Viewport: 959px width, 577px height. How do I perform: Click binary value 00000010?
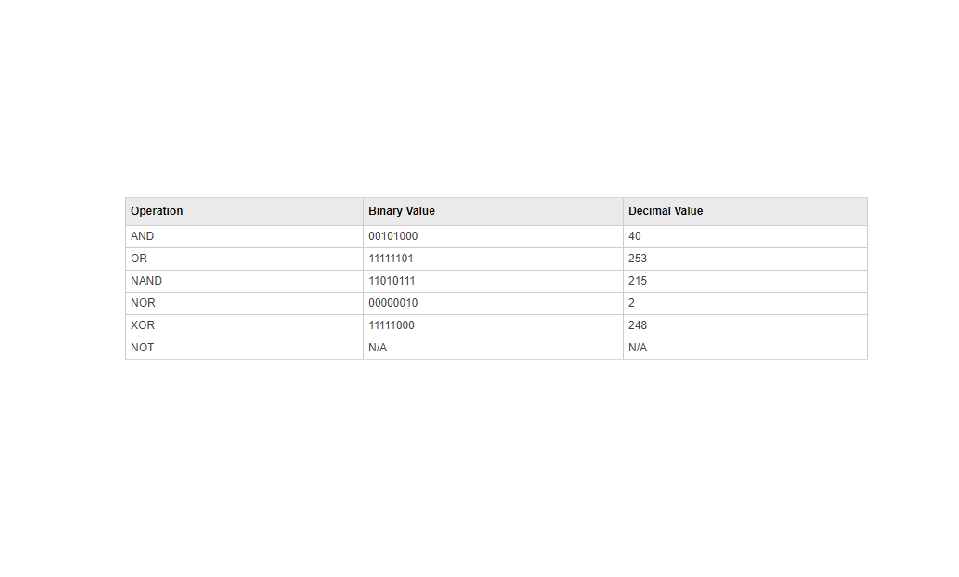393,303
